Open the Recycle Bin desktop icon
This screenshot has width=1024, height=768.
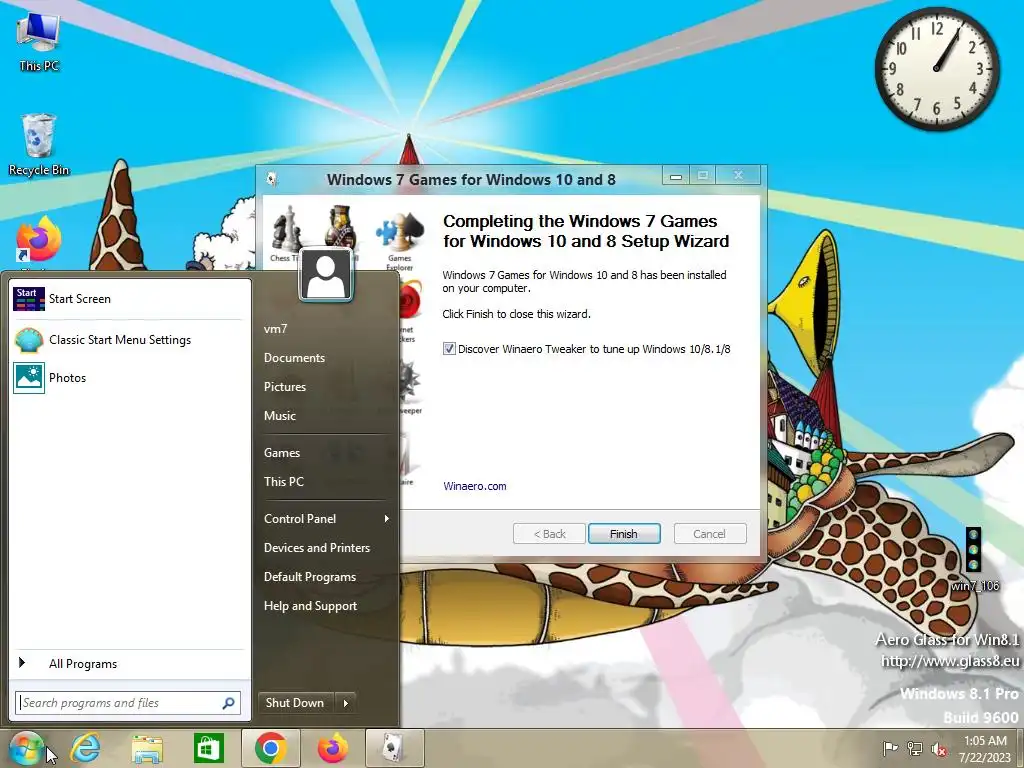(x=39, y=144)
